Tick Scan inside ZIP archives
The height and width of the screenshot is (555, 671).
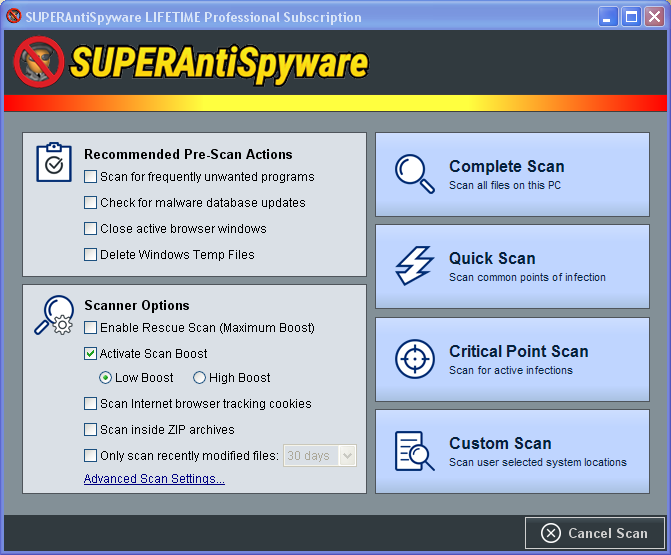pos(90,430)
